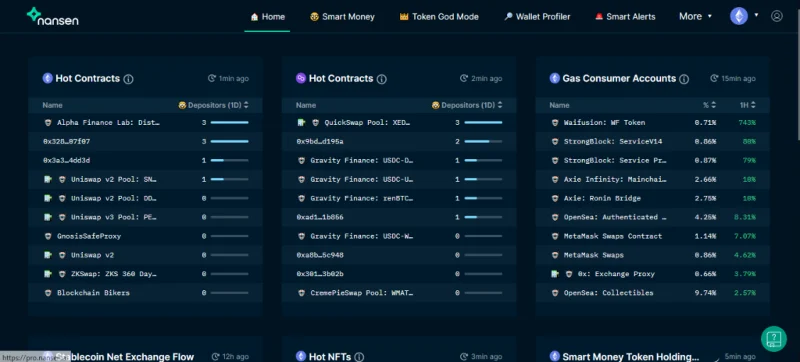Click depositors bar for Alpha Finance Lab
The height and width of the screenshot is (362, 800).
pos(230,122)
